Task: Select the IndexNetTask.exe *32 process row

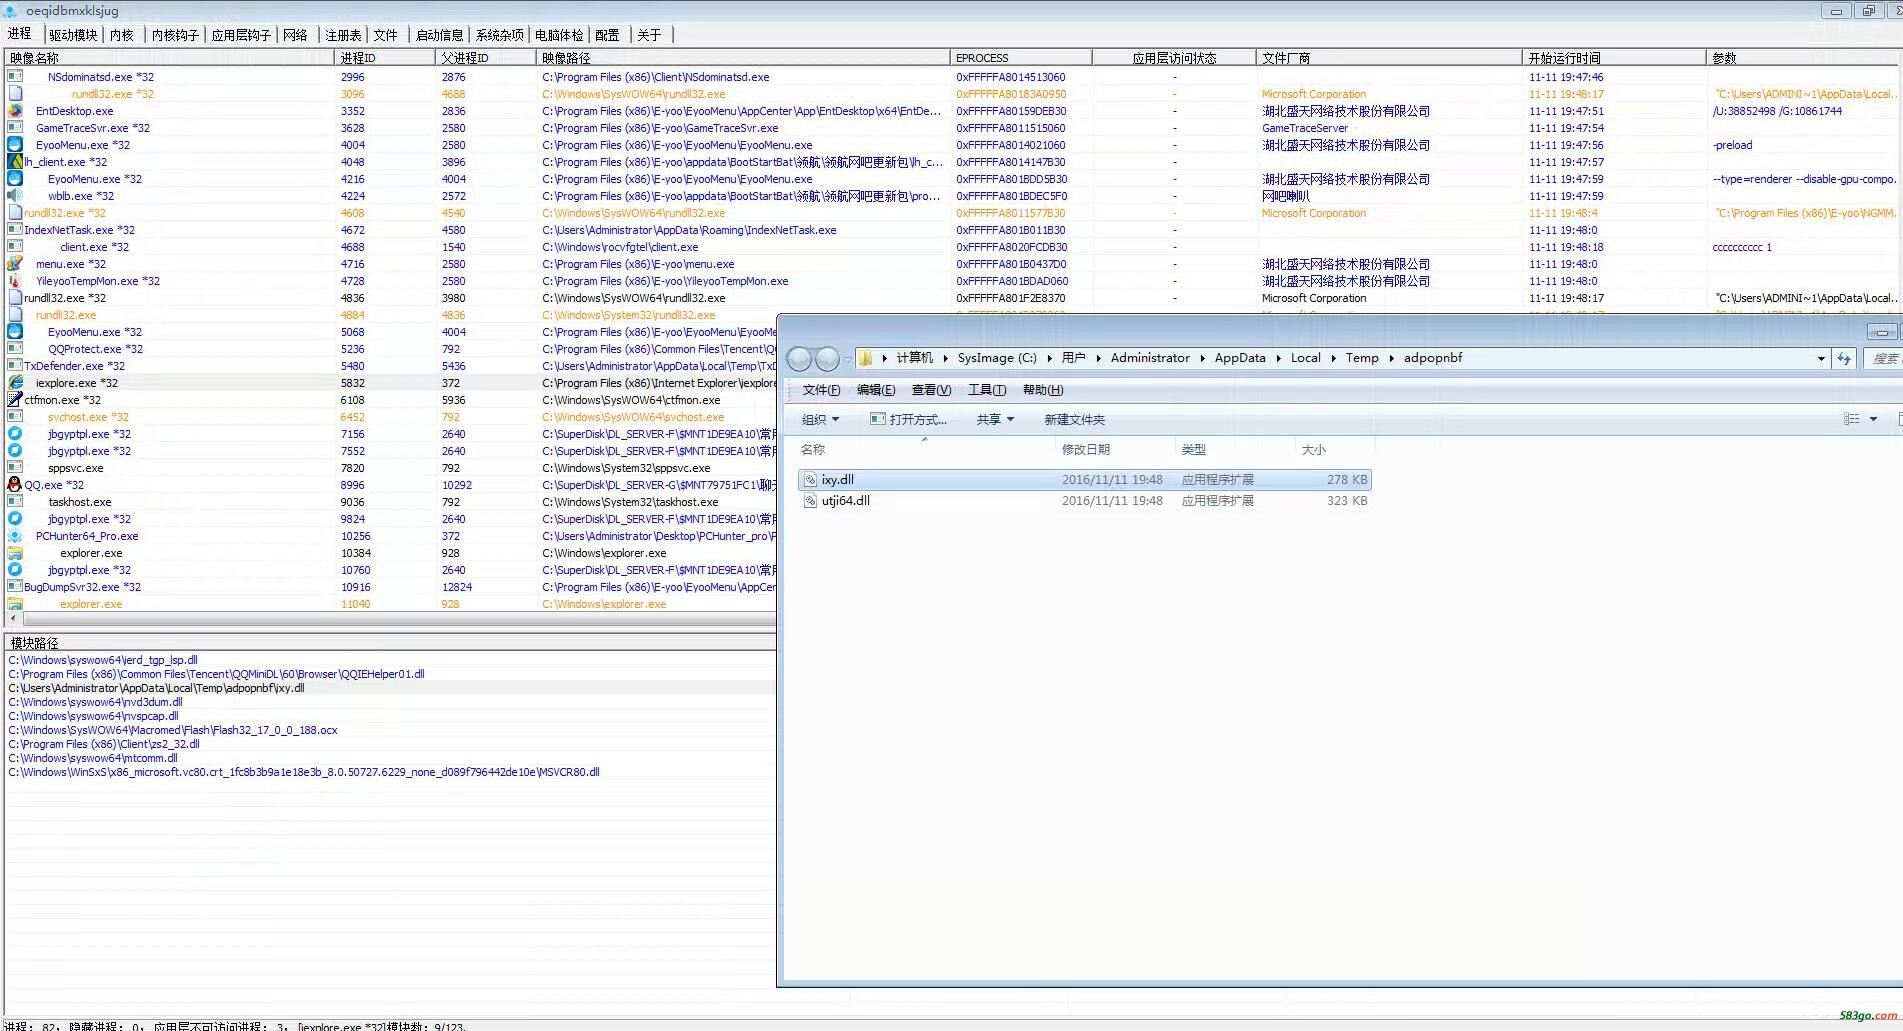Action: (x=950, y=230)
